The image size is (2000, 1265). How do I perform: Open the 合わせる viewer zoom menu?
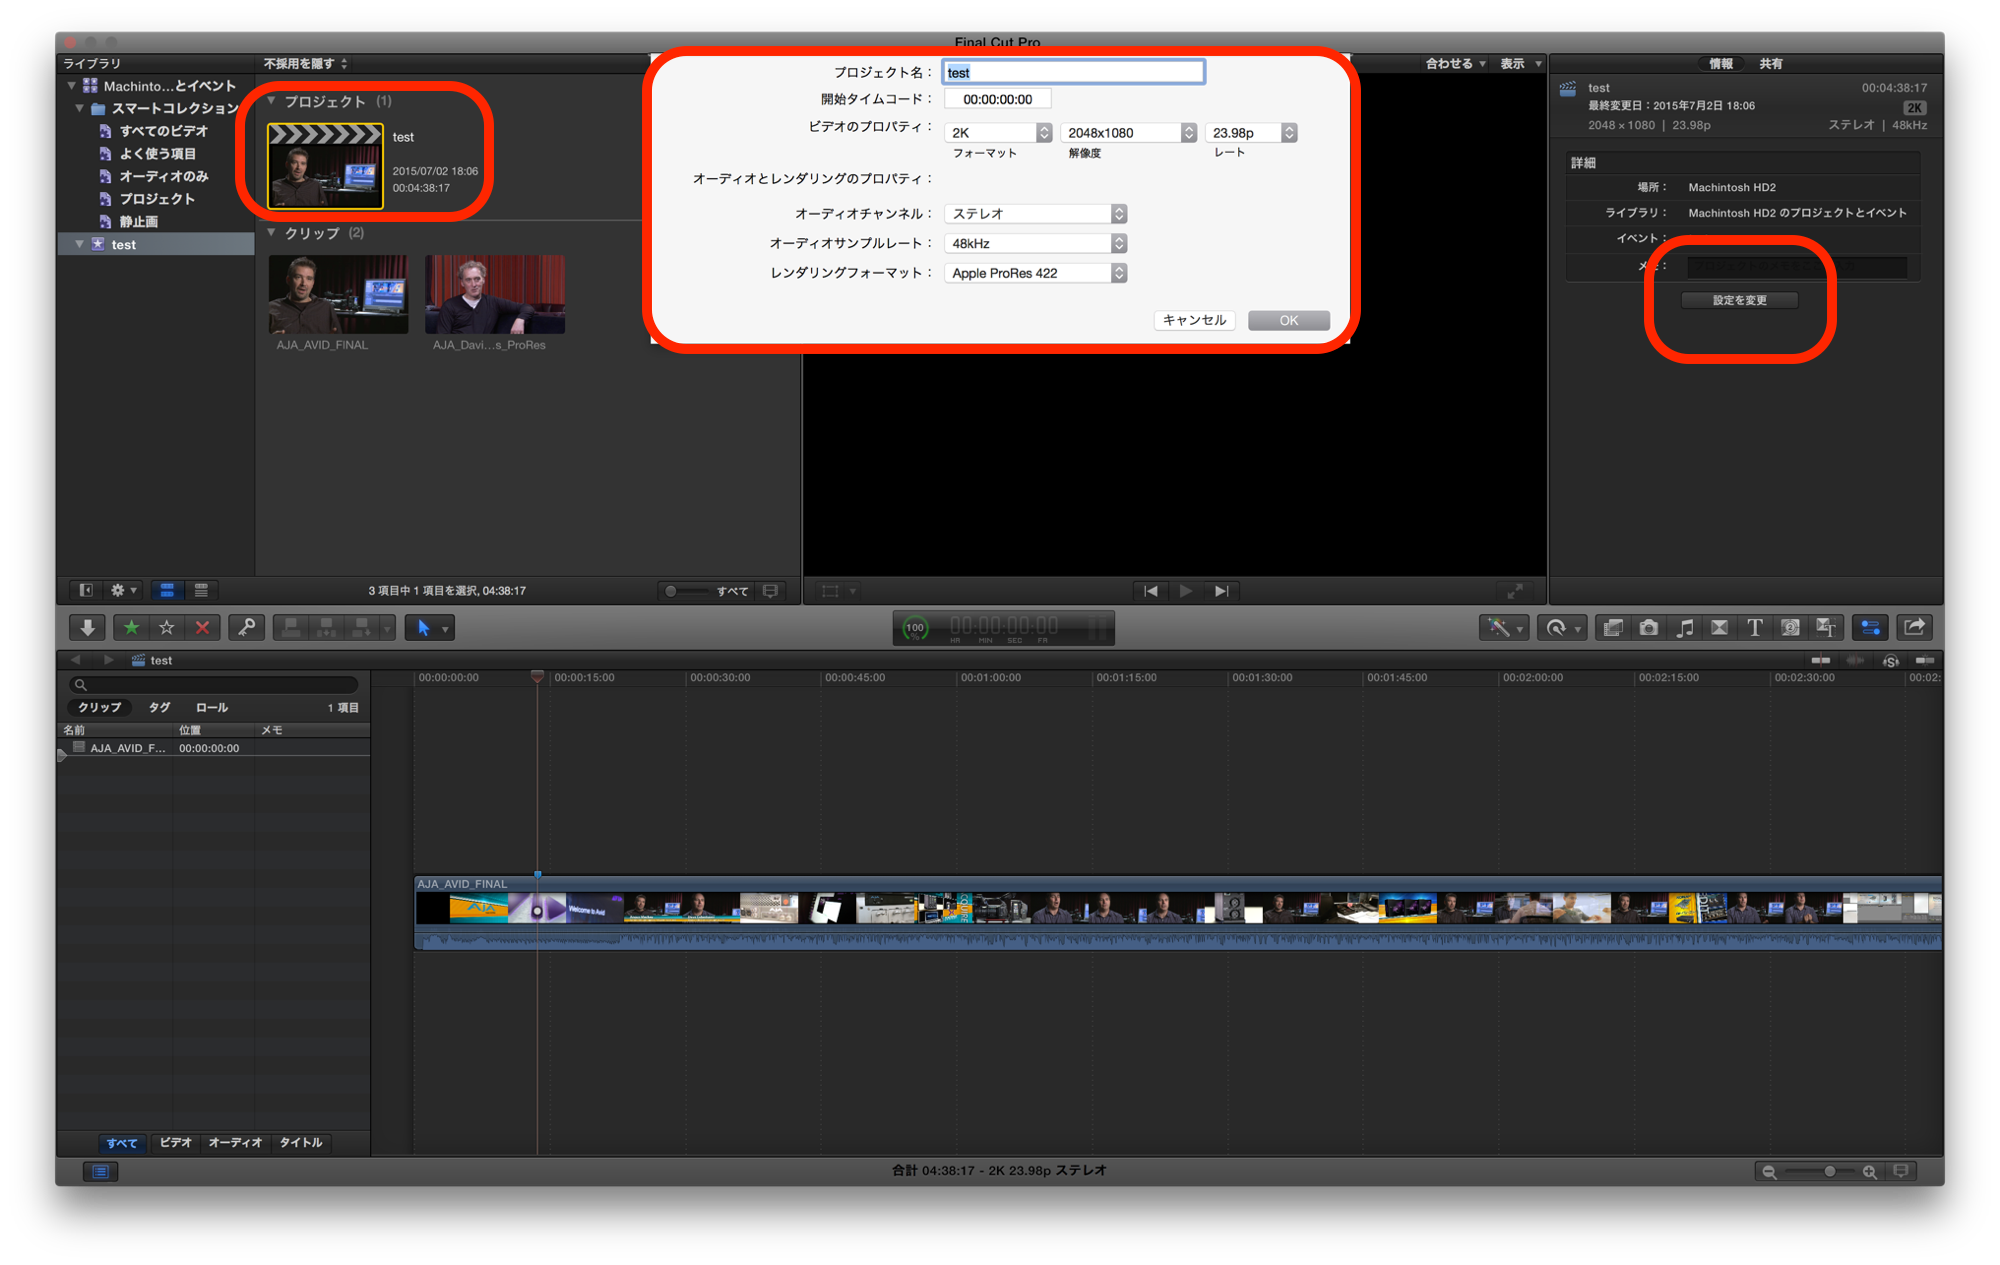[1455, 63]
